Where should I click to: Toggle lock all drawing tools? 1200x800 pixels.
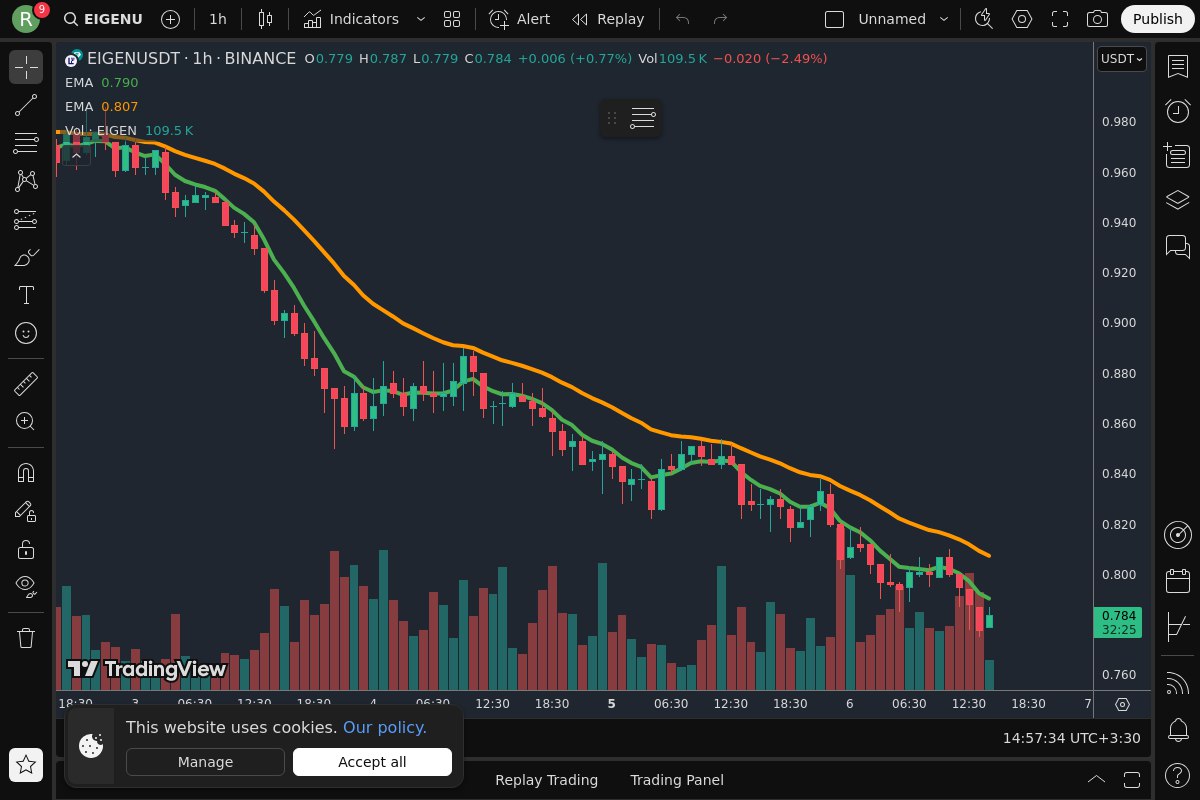click(26, 548)
